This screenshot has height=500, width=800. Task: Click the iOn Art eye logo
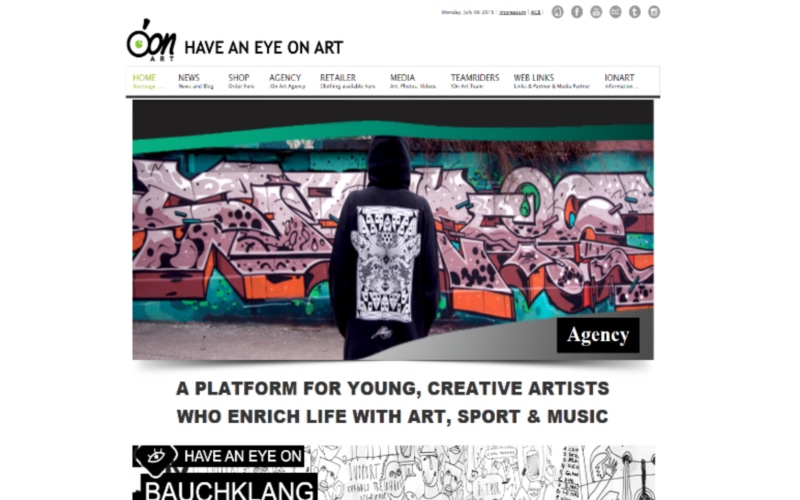click(152, 40)
